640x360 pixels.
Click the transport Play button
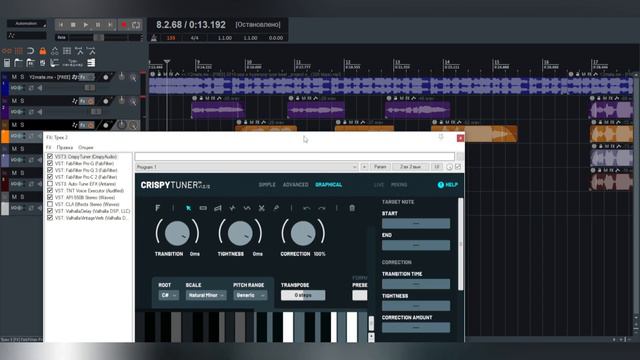(86, 25)
